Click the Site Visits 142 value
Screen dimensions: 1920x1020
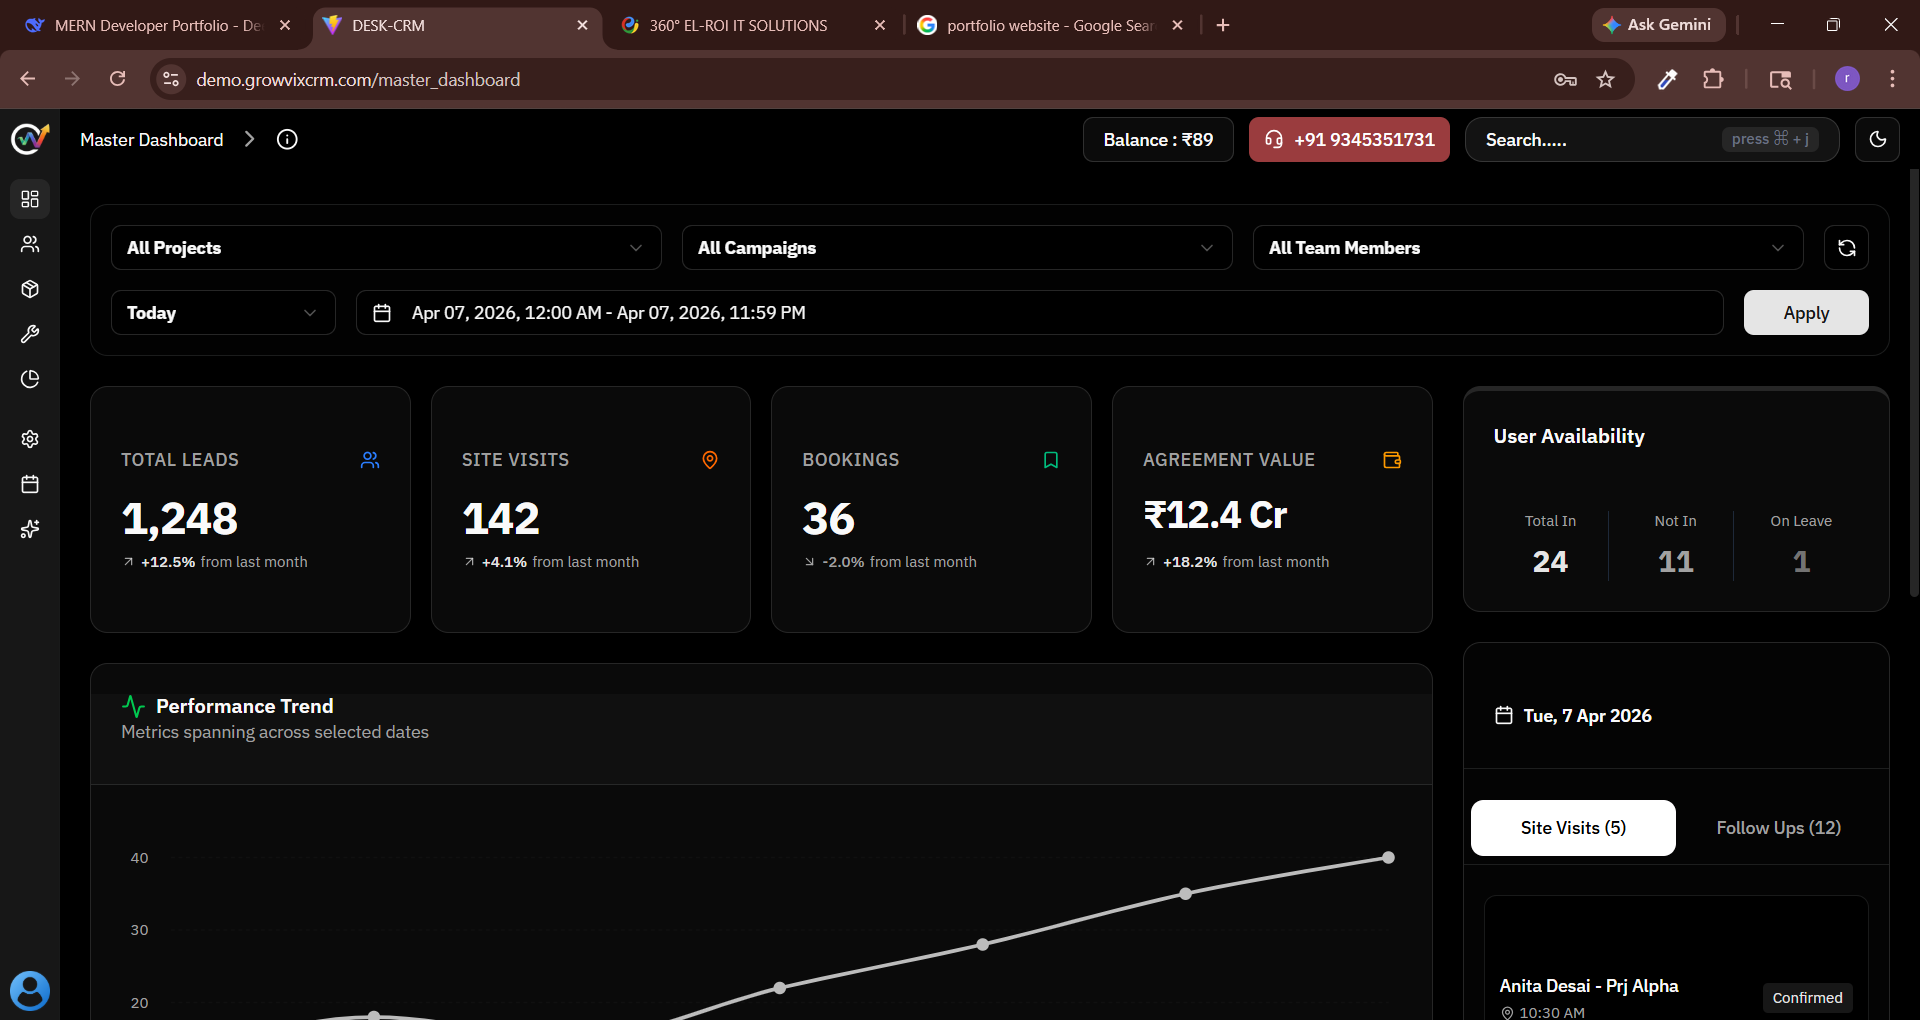[501, 519]
